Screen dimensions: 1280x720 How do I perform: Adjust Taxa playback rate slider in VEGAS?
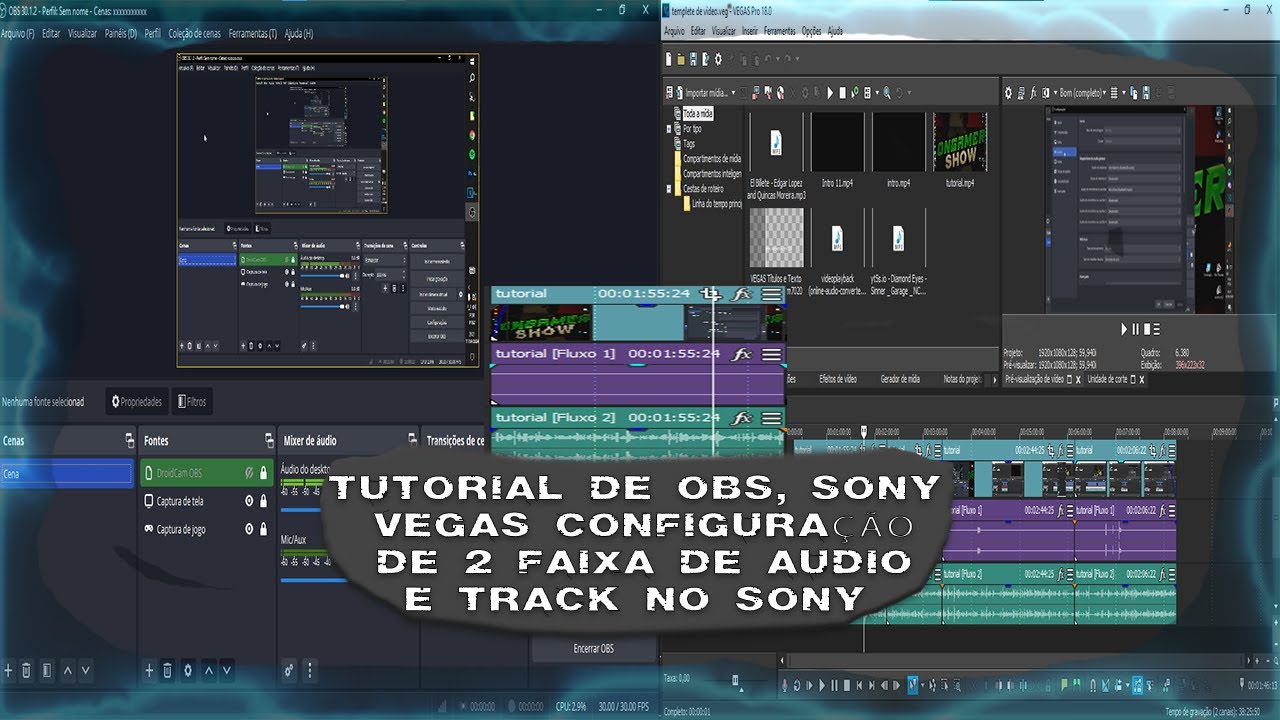(735, 680)
